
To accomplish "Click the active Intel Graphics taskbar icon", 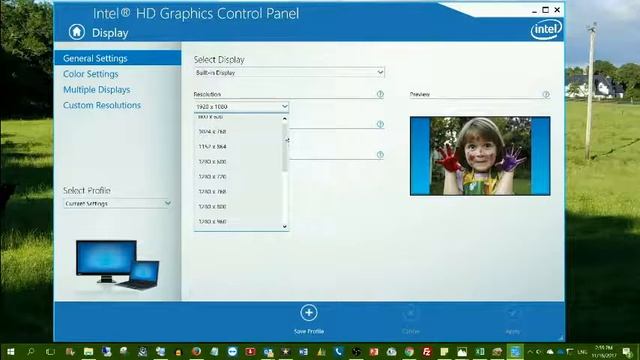I will [515, 351].
